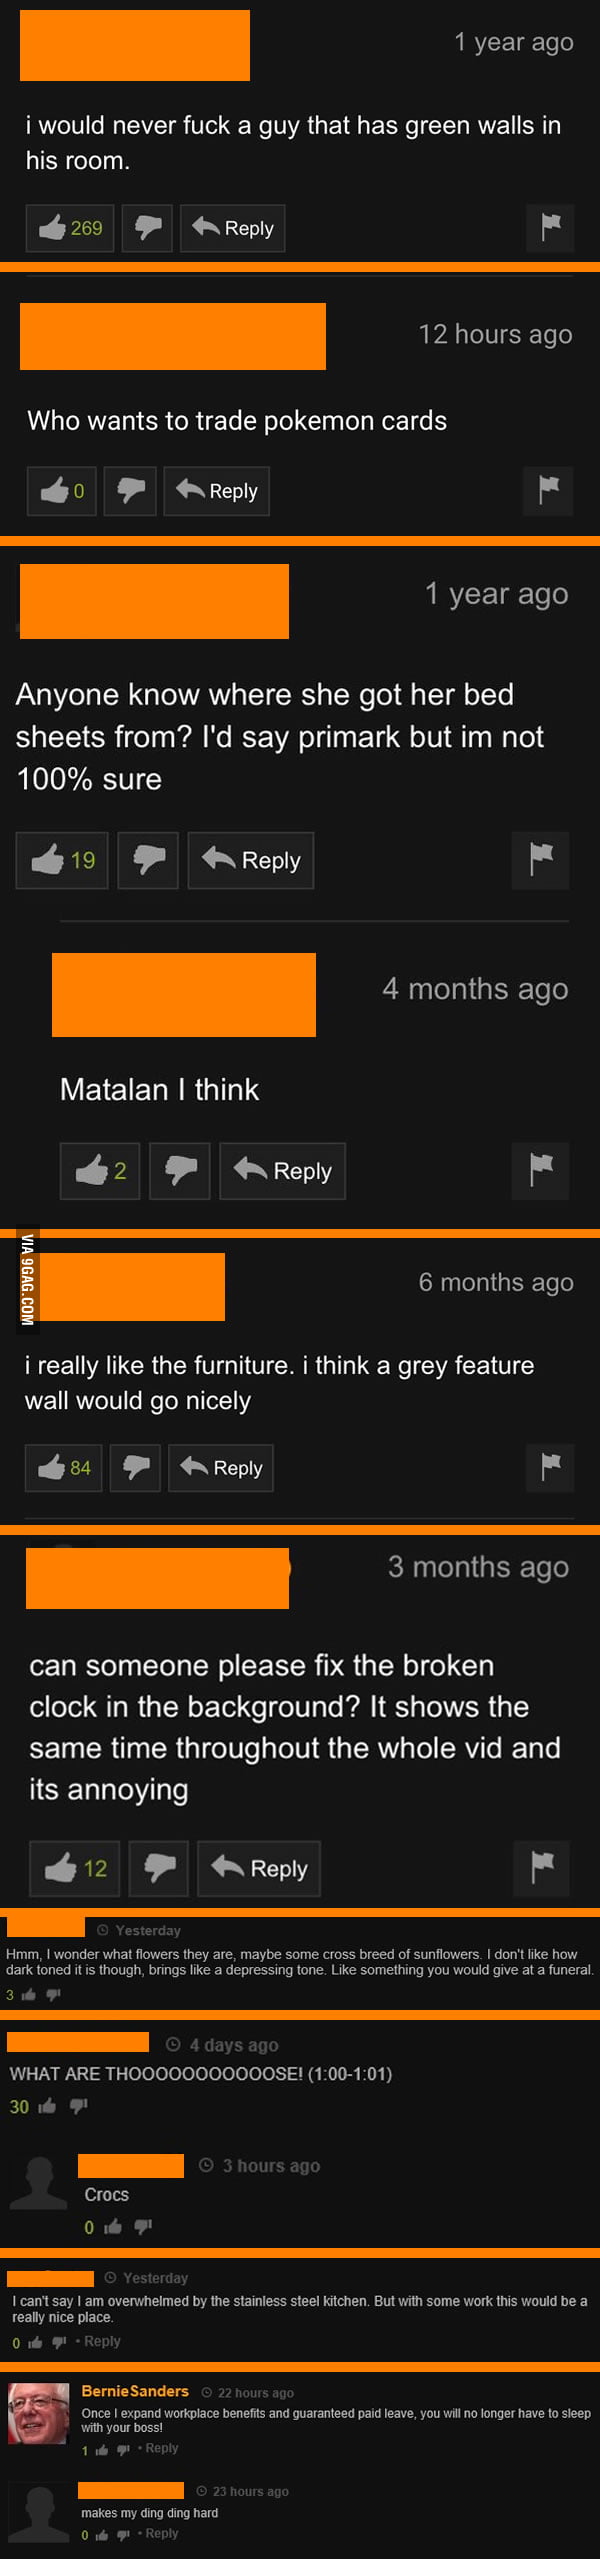Reply to the Matalan I think comment
This screenshot has height=2559, width=600.
pos(282,1171)
